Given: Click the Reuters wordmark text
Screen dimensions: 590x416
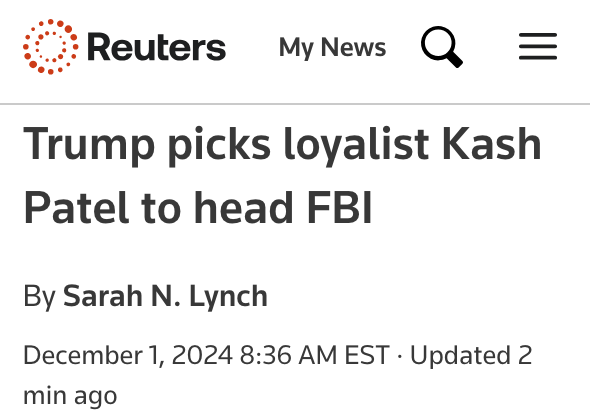Looking at the screenshot, I should coord(156,47).
